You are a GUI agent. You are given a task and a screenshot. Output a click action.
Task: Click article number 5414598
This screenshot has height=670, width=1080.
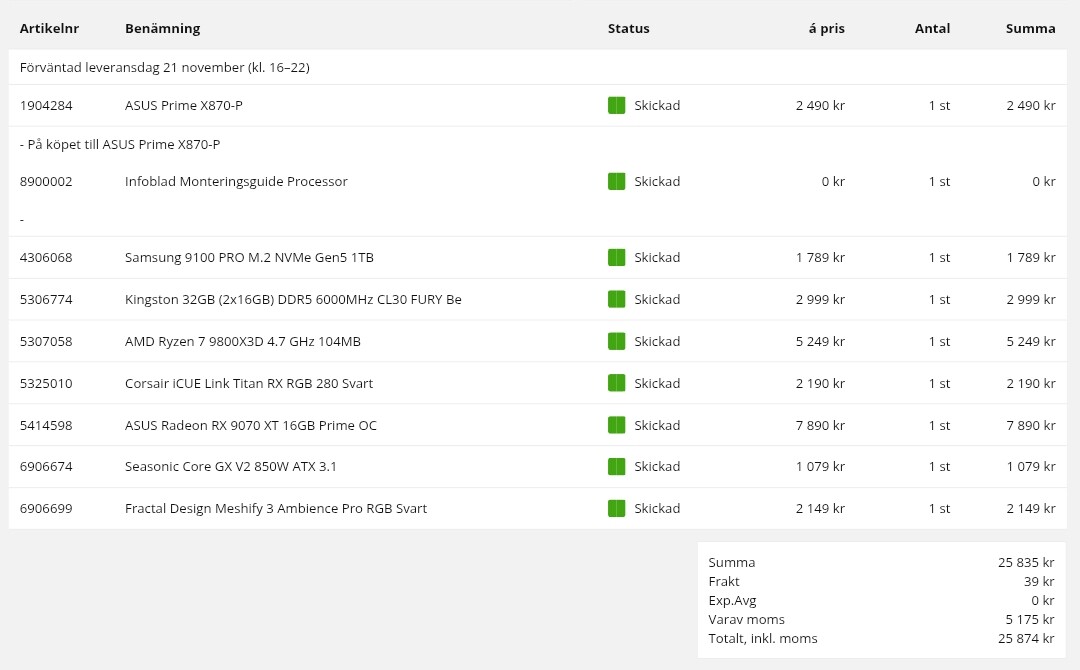pos(46,425)
